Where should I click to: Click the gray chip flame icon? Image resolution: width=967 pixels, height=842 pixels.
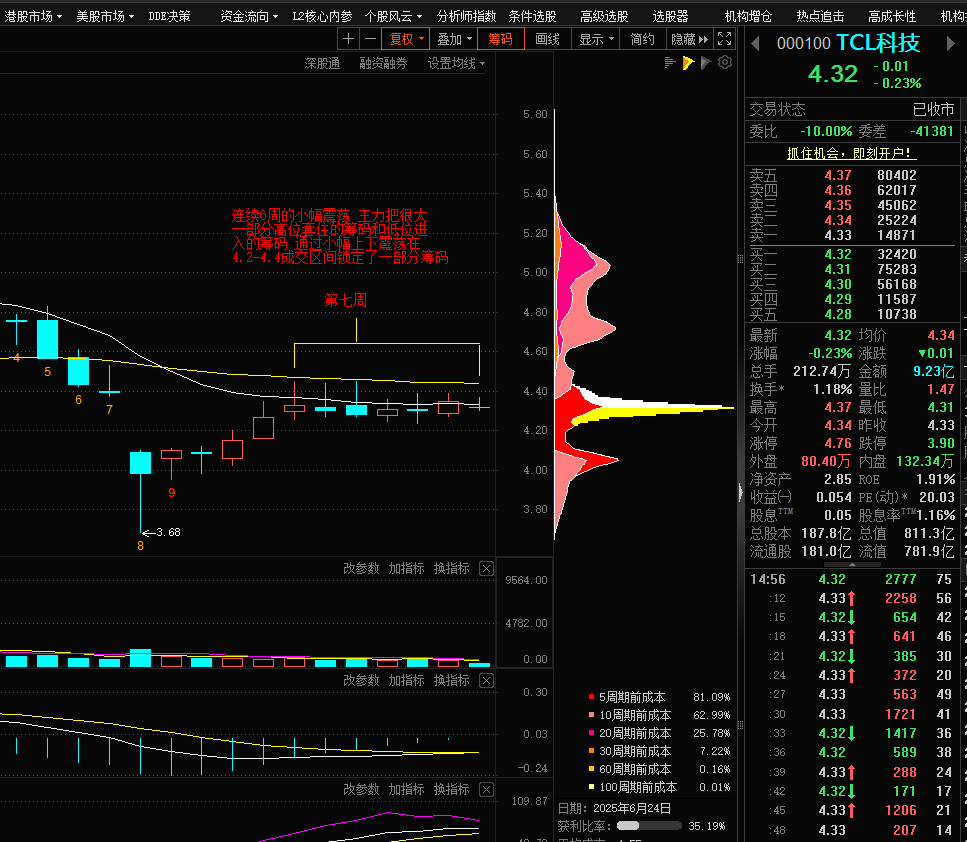click(707, 62)
